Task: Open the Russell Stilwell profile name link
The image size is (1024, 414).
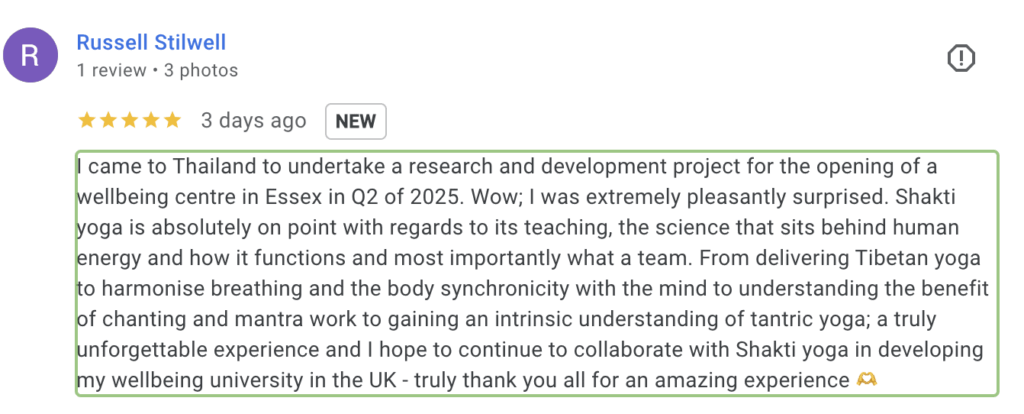Action: (x=151, y=42)
